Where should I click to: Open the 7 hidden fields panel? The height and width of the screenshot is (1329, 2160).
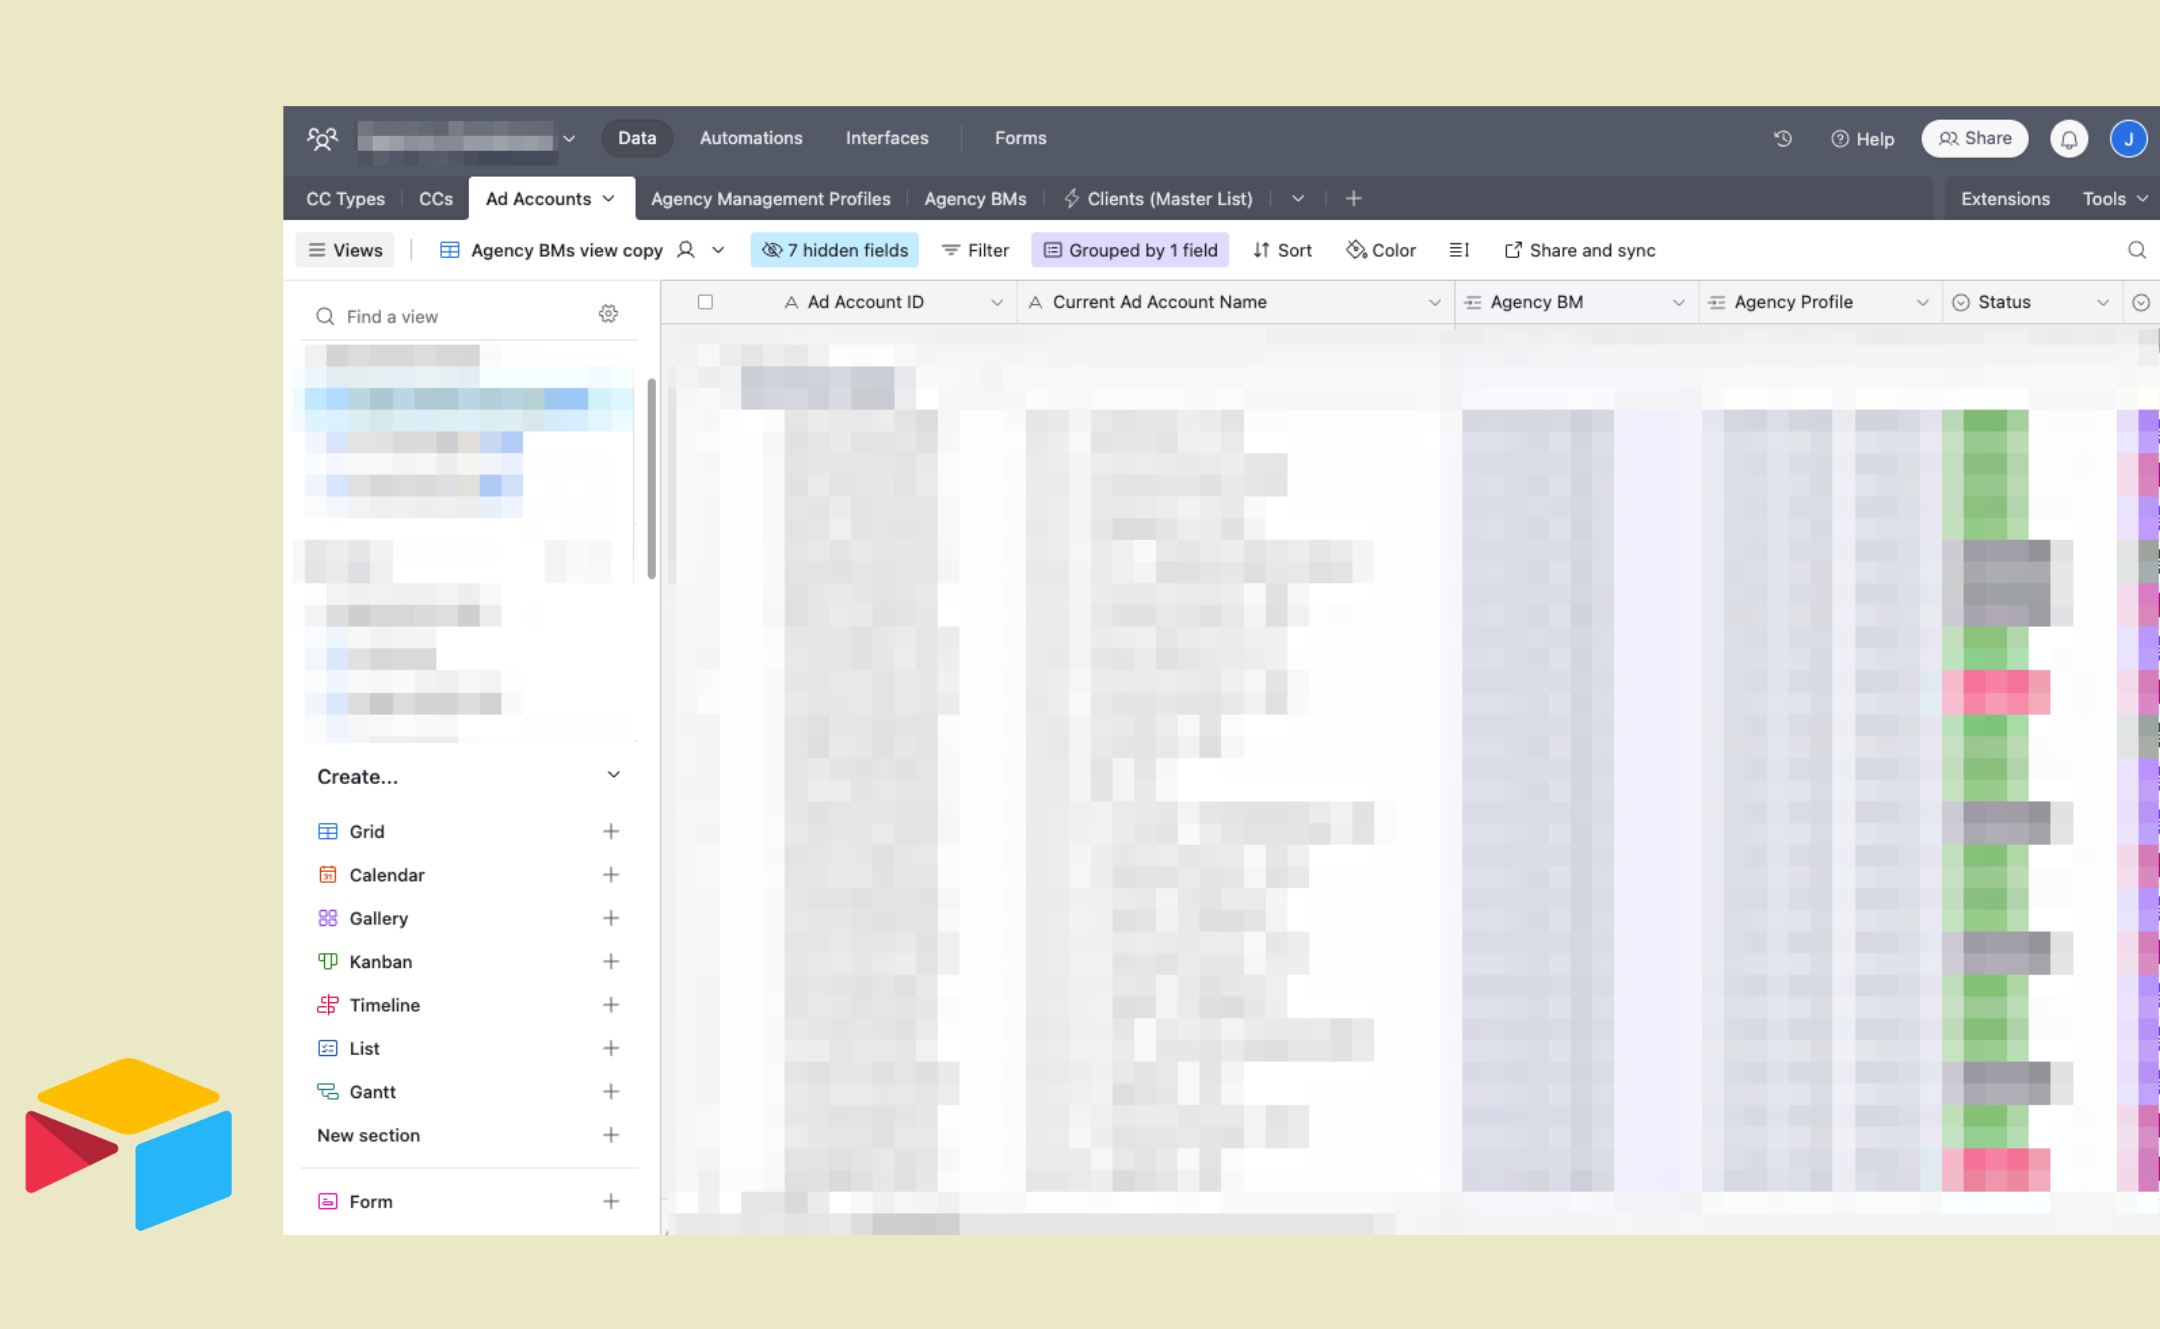point(835,250)
